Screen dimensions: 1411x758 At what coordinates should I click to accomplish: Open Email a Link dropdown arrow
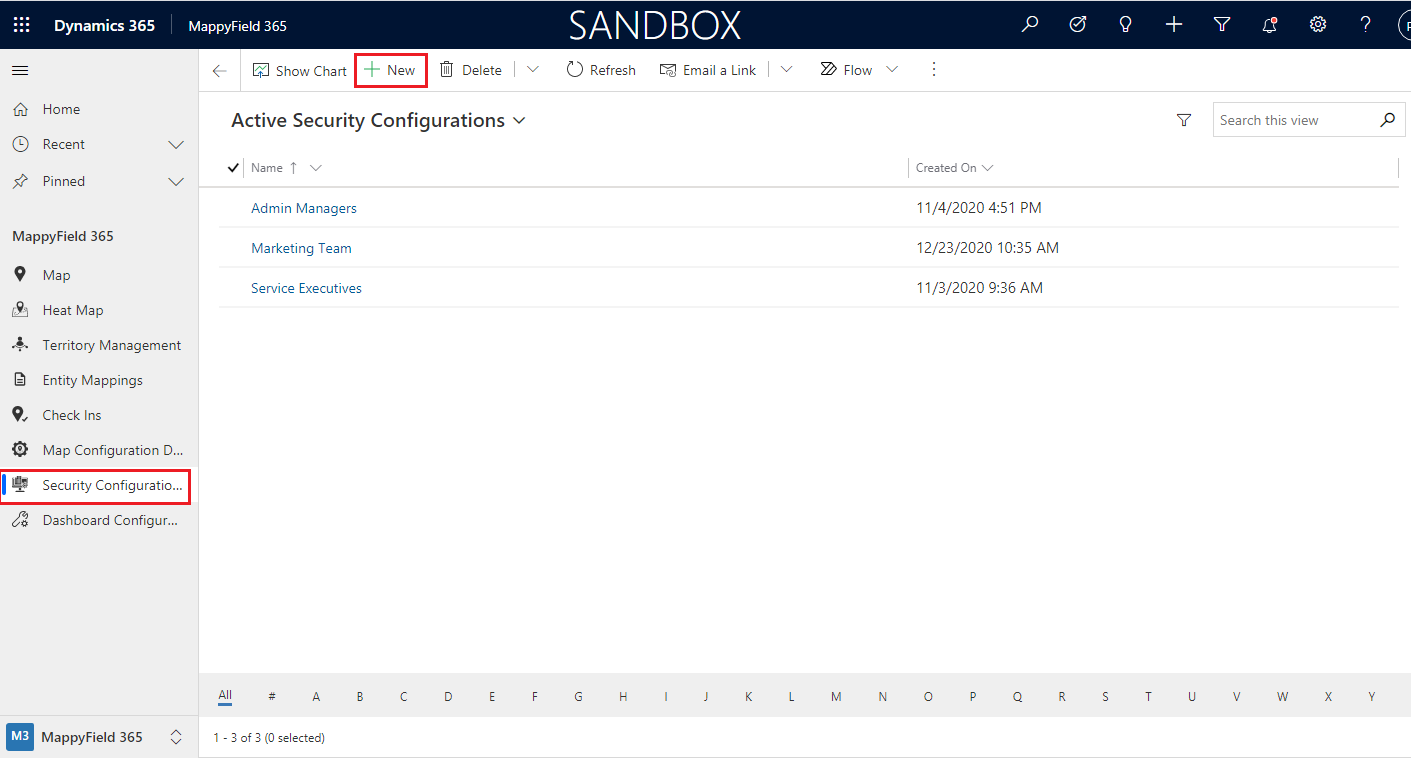pyautogui.click(x=786, y=70)
